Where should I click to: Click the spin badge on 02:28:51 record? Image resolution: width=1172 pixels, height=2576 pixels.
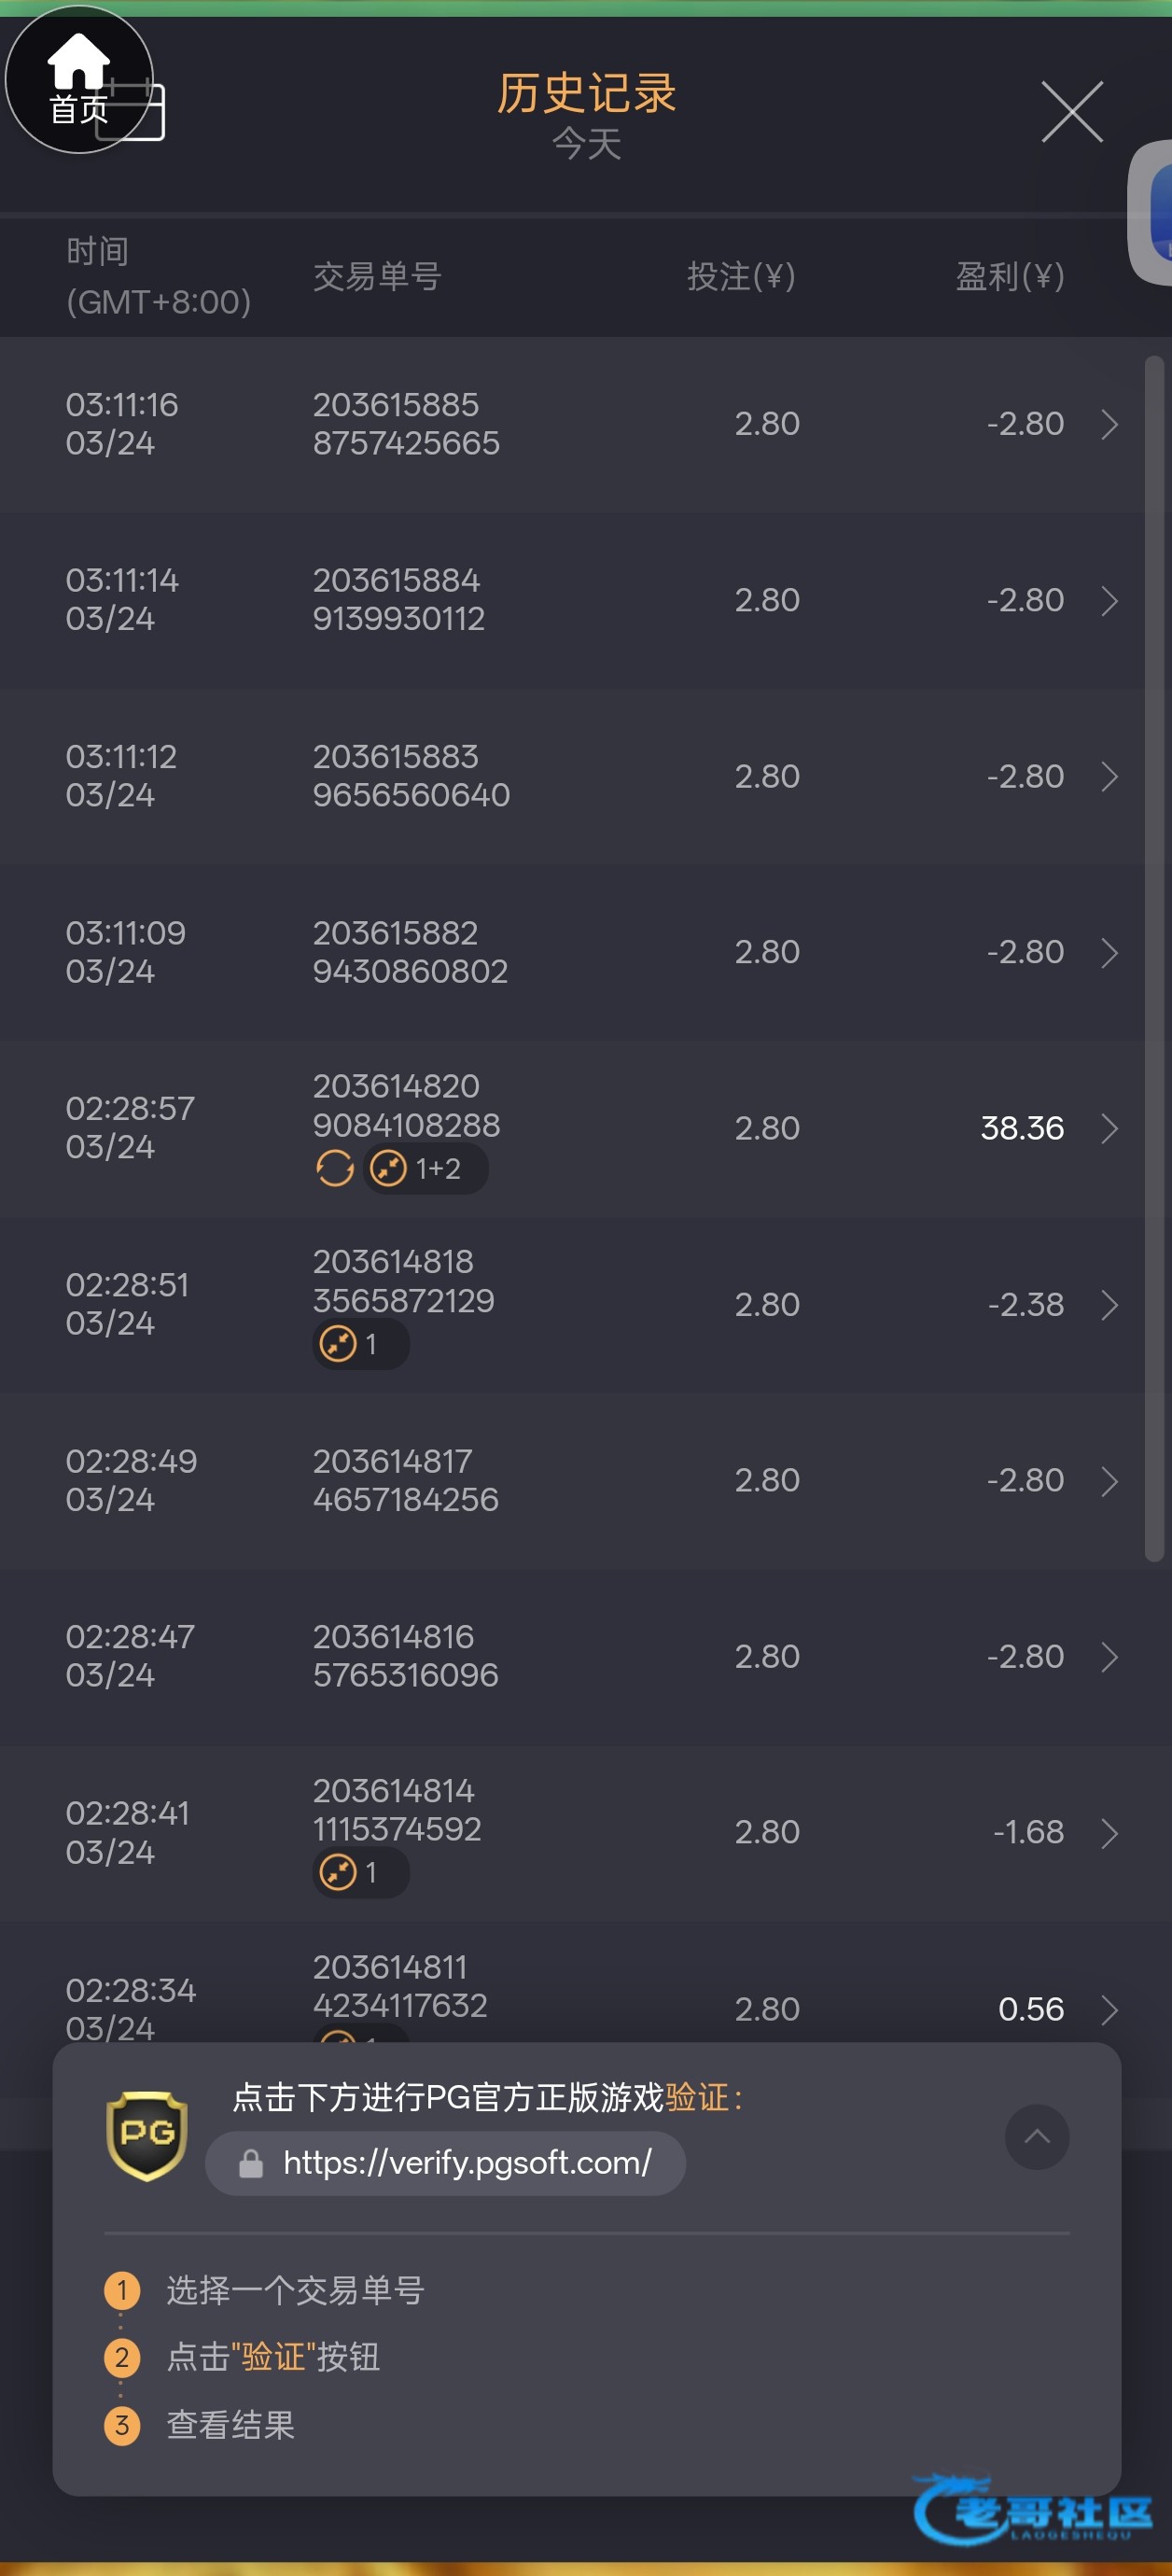[339, 1344]
